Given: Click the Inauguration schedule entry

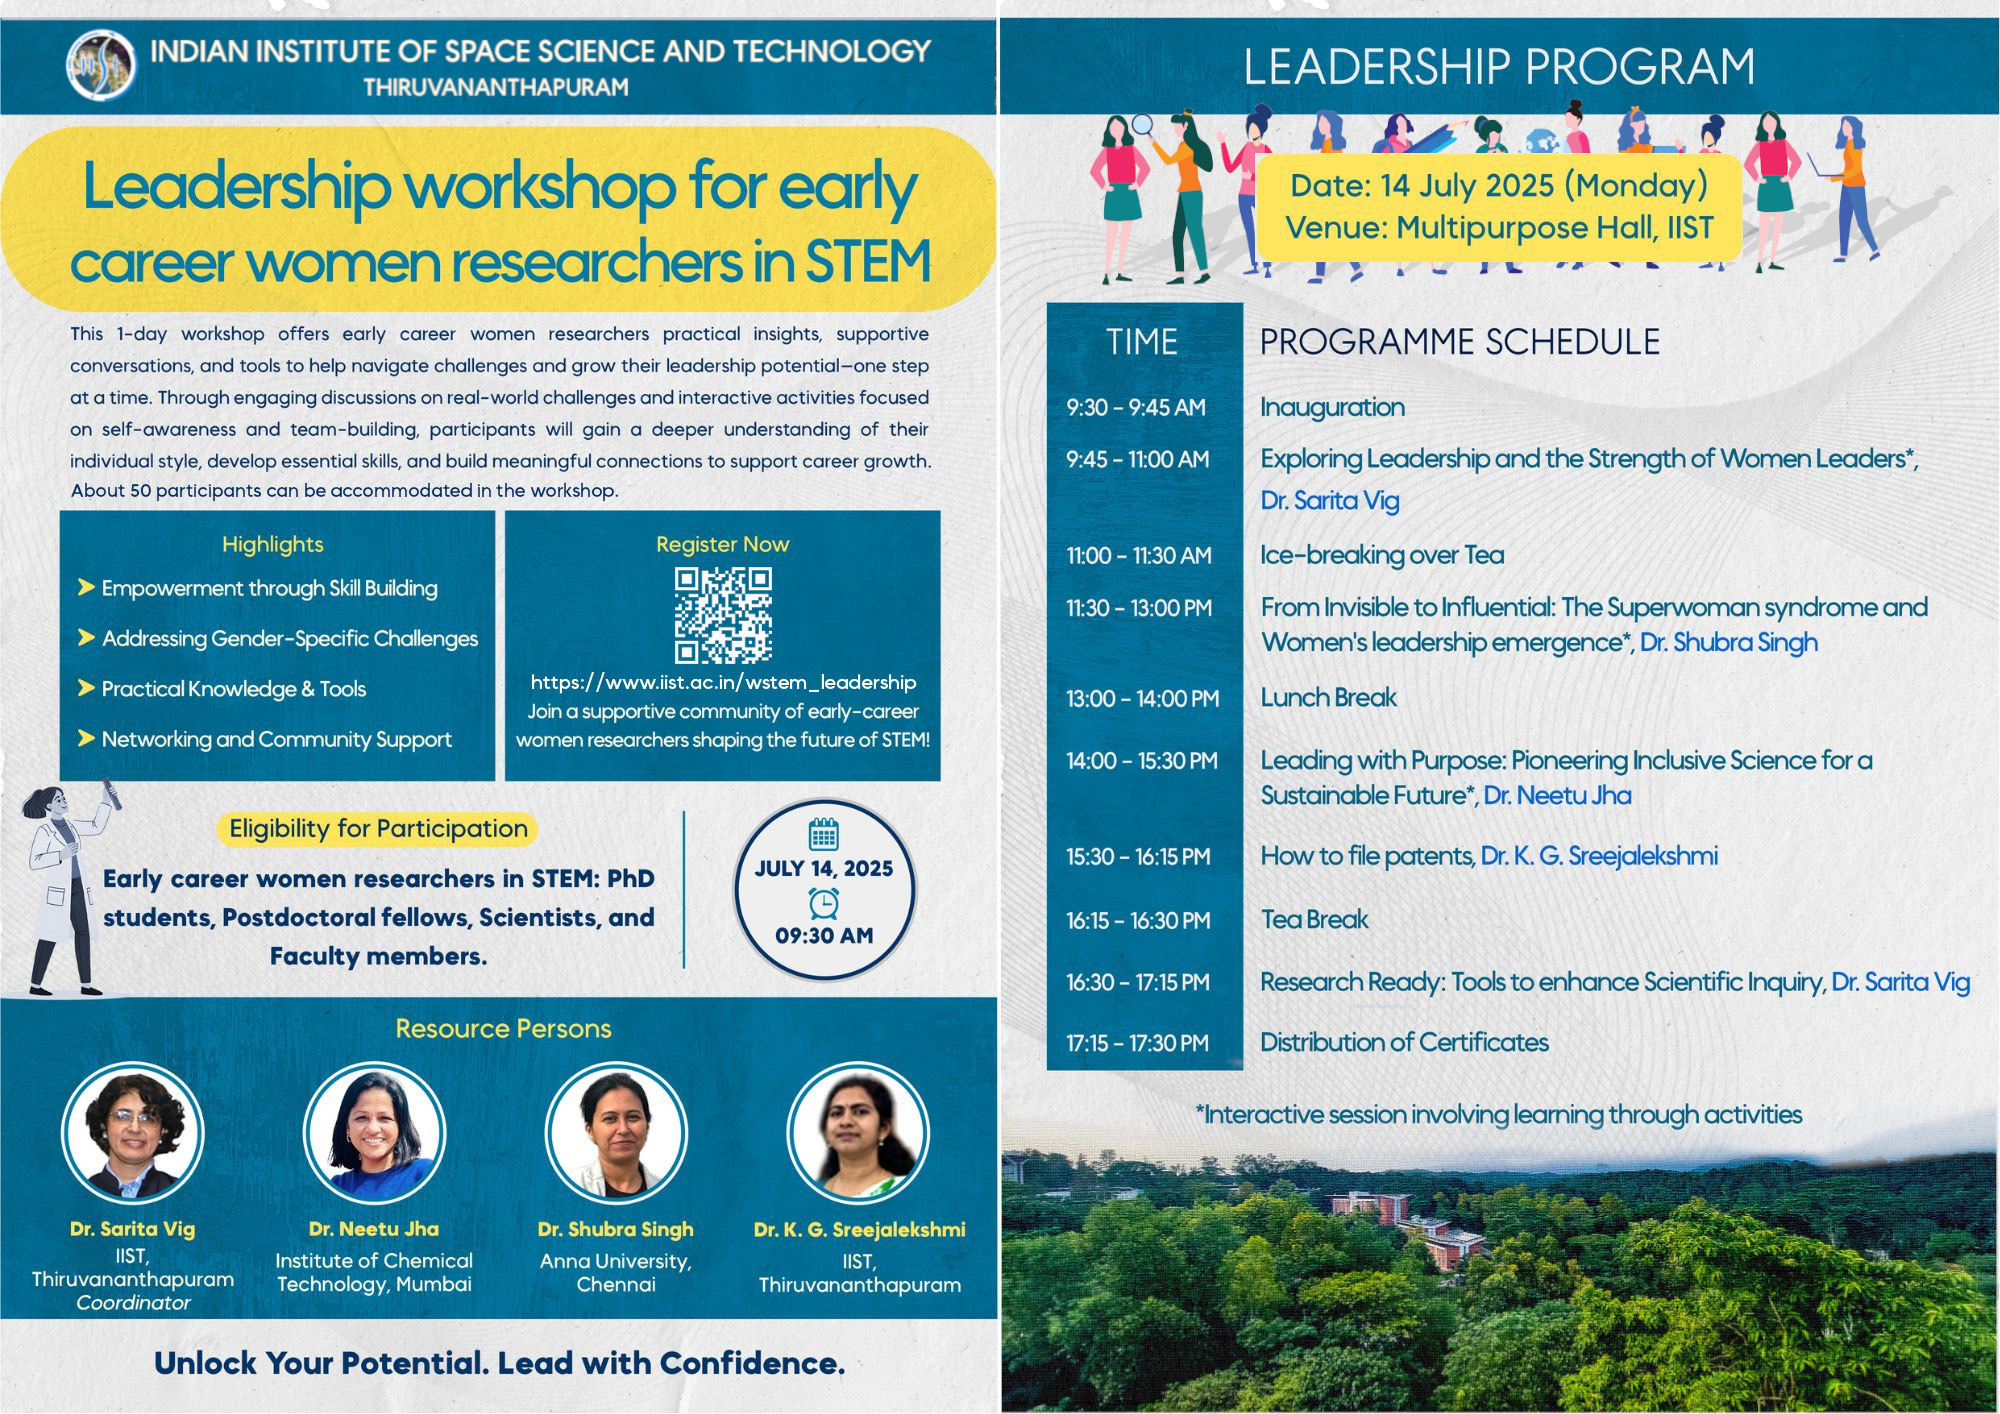Looking at the screenshot, I should (x=1332, y=407).
